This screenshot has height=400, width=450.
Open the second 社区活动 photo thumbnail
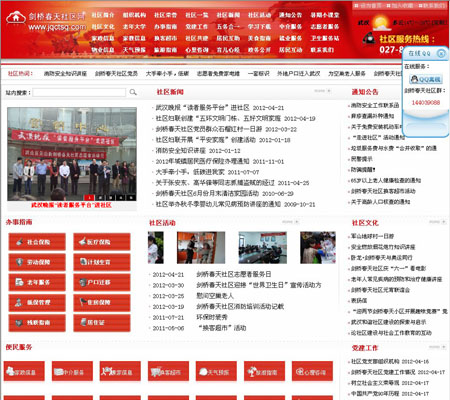click(x=201, y=248)
